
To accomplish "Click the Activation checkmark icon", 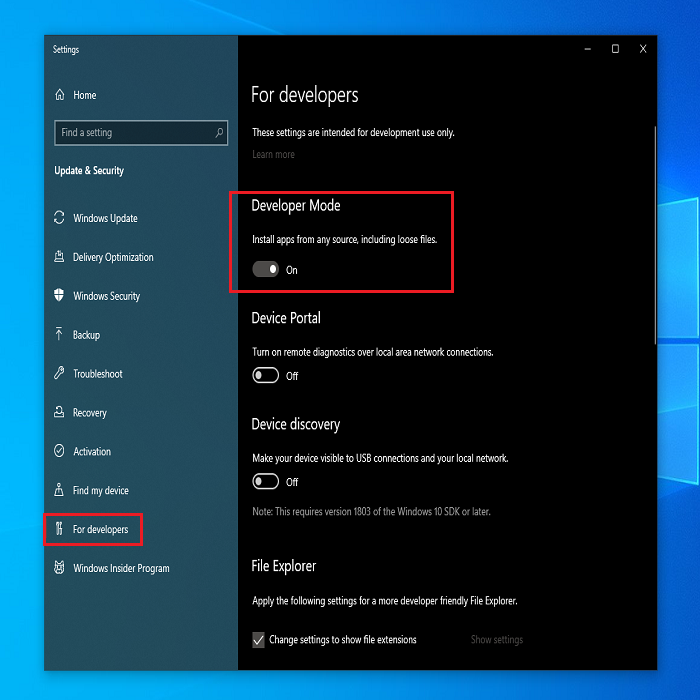I will click(x=59, y=450).
